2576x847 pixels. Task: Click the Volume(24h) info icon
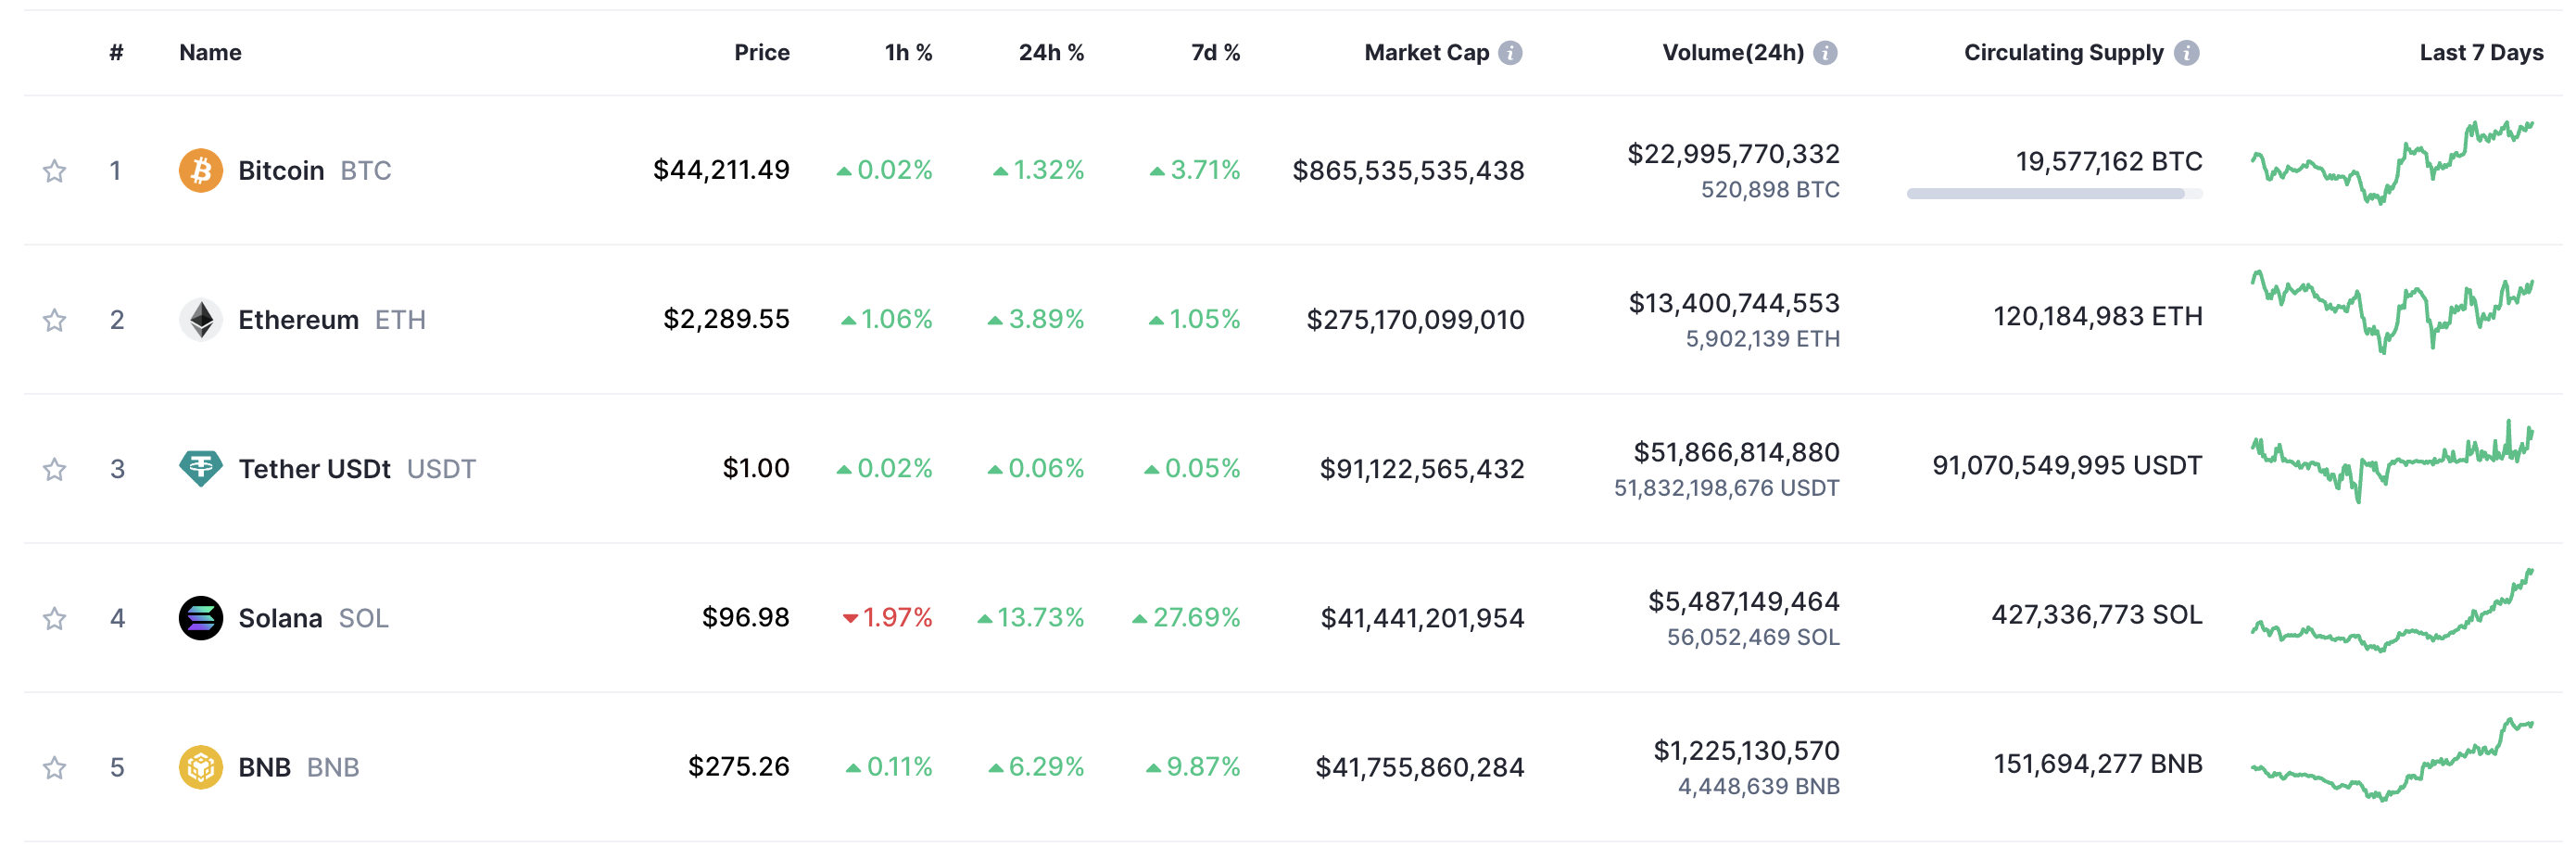1825,53
